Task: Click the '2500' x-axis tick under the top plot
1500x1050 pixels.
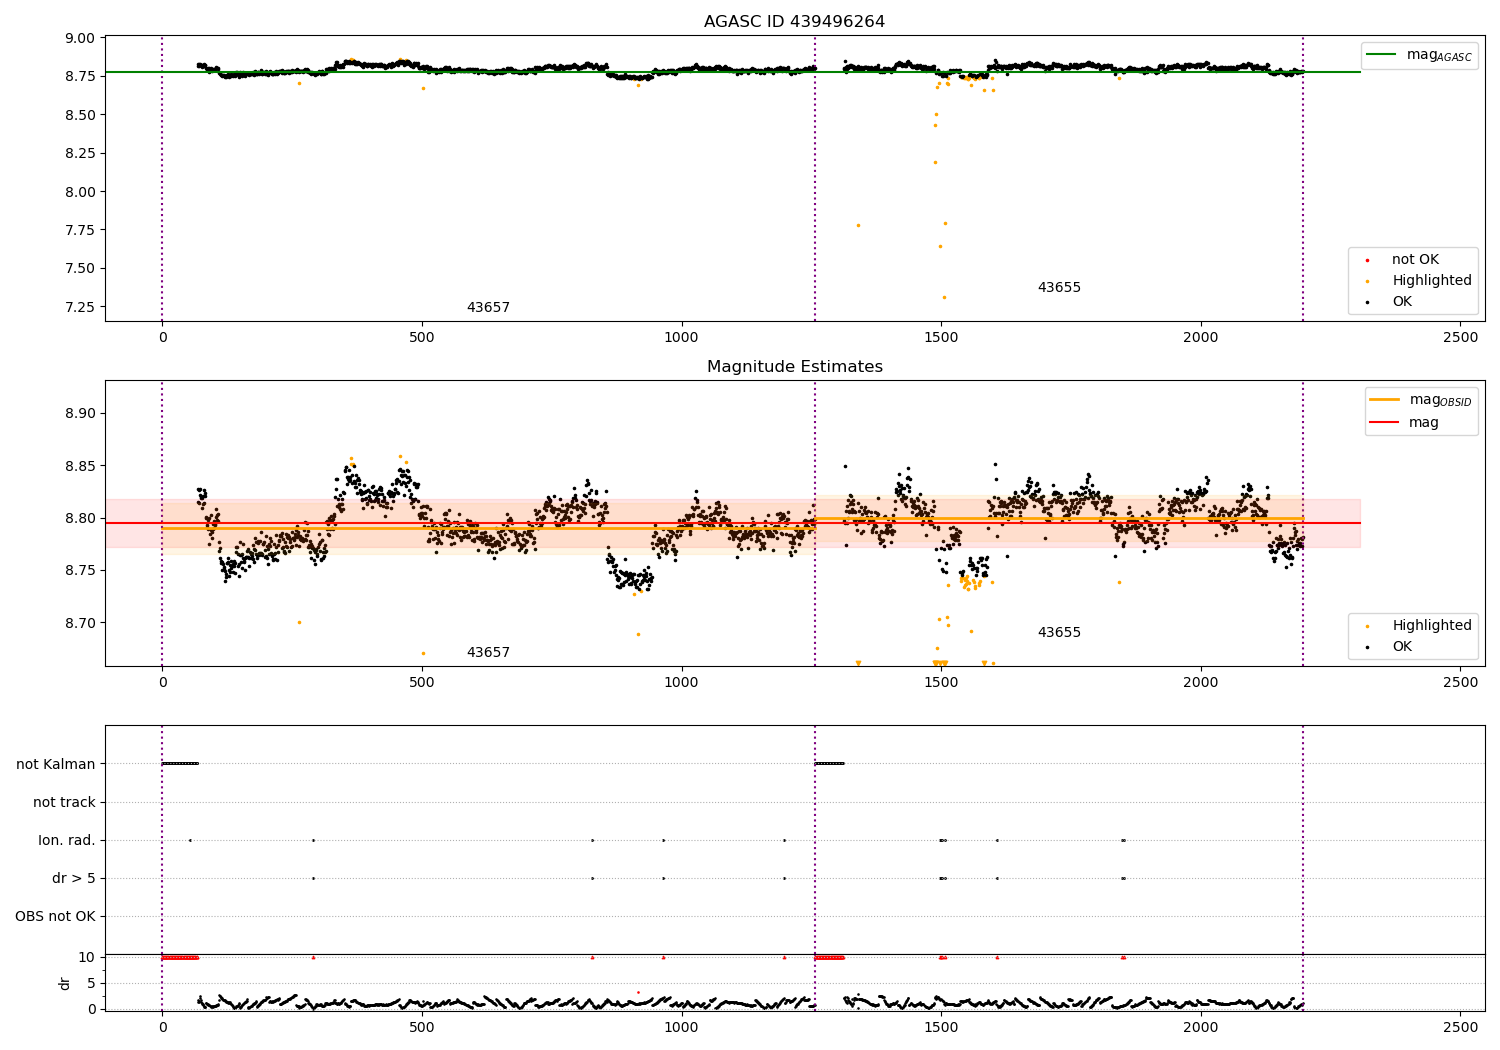Action: pos(1460,338)
